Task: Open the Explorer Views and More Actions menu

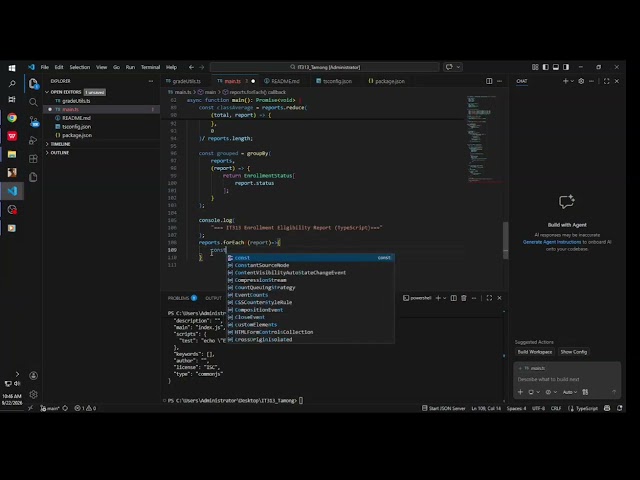Action: 151,81
